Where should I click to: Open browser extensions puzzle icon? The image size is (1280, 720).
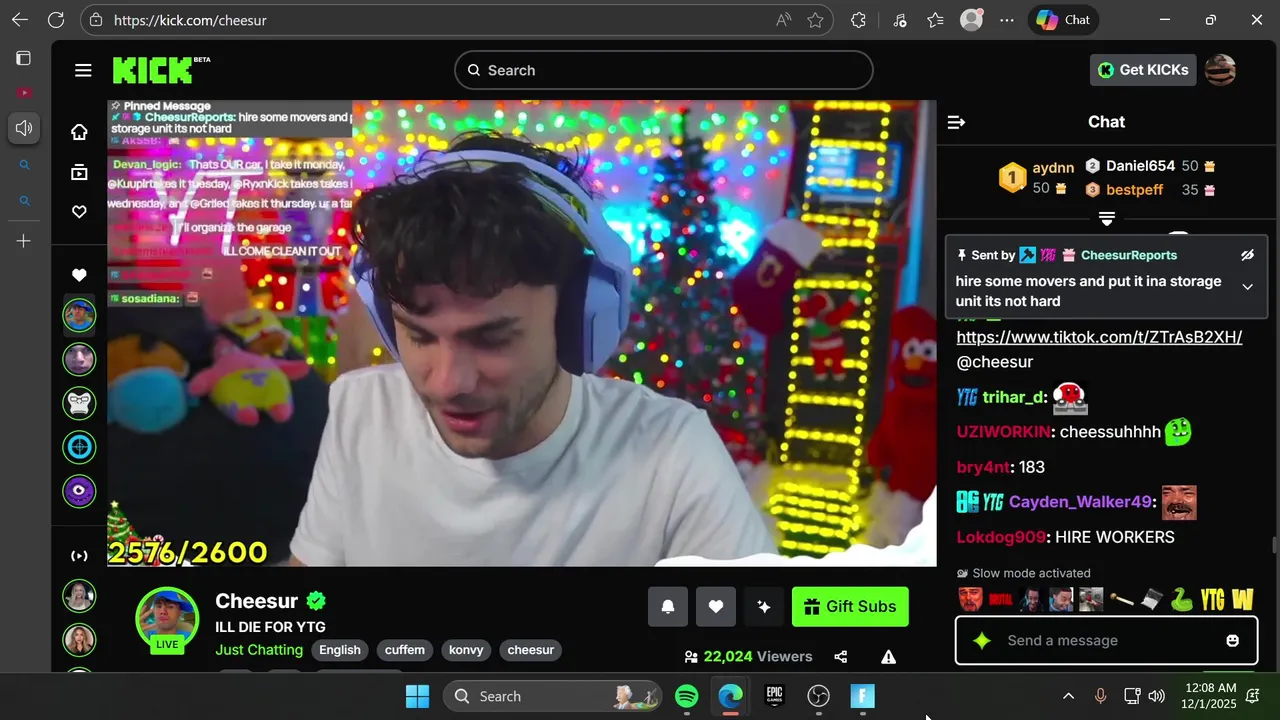coord(858,20)
